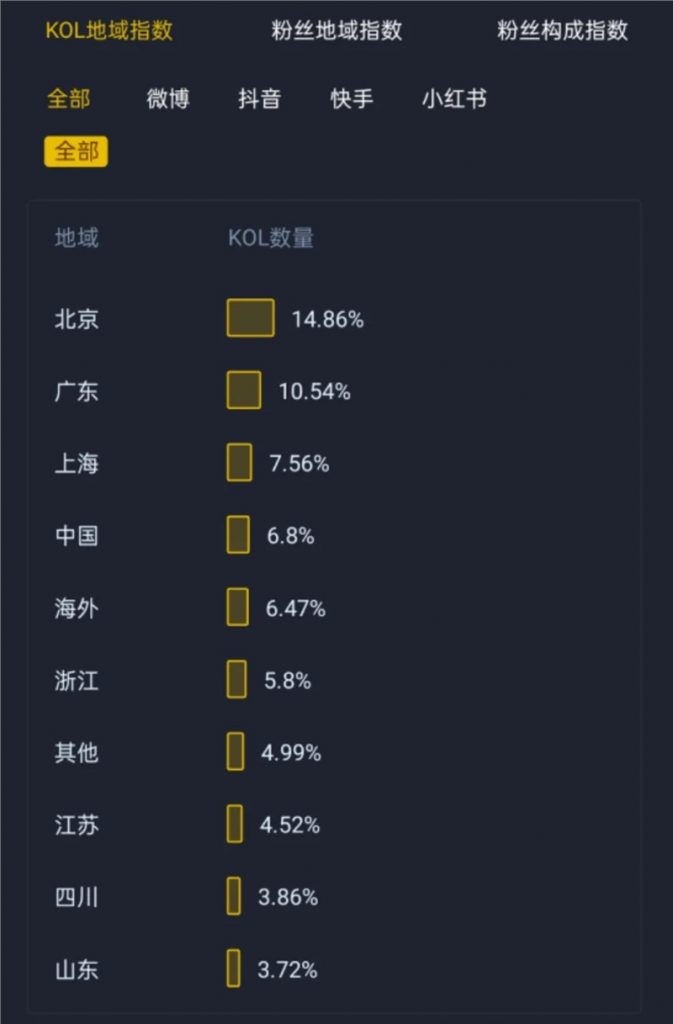673x1024 pixels.
Task: Select the 江苏 region label
Action: tap(76, 825)
